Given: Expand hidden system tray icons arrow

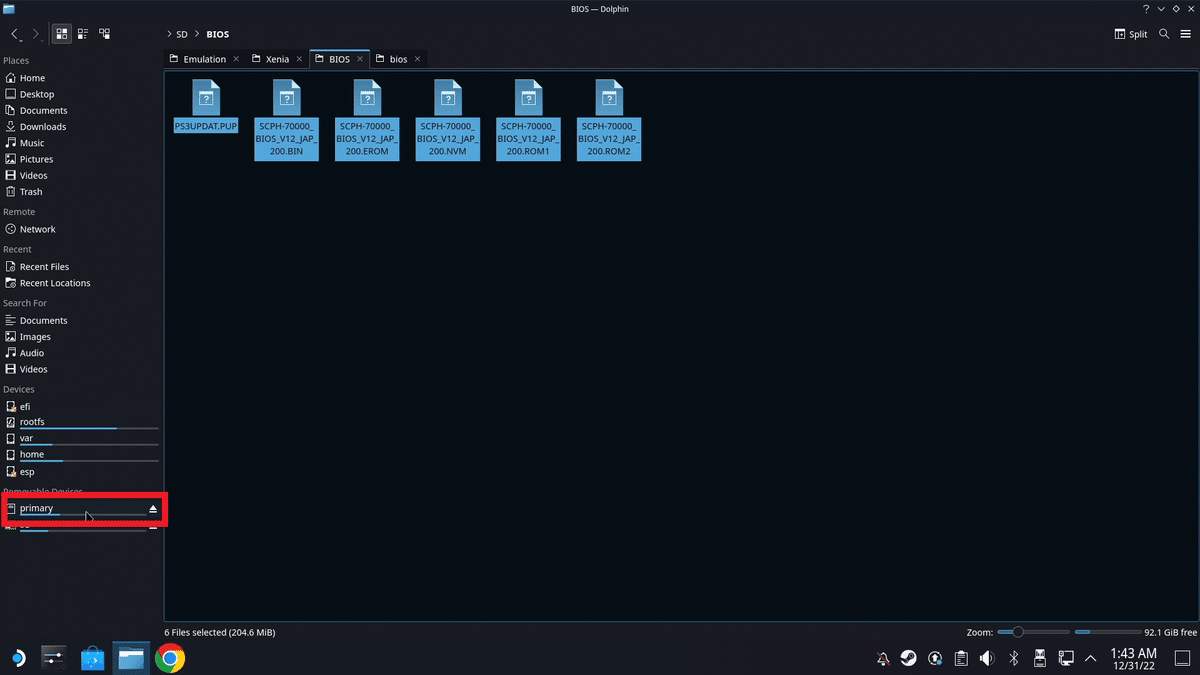Looking at the screenshot, I should click(1091, 658).
